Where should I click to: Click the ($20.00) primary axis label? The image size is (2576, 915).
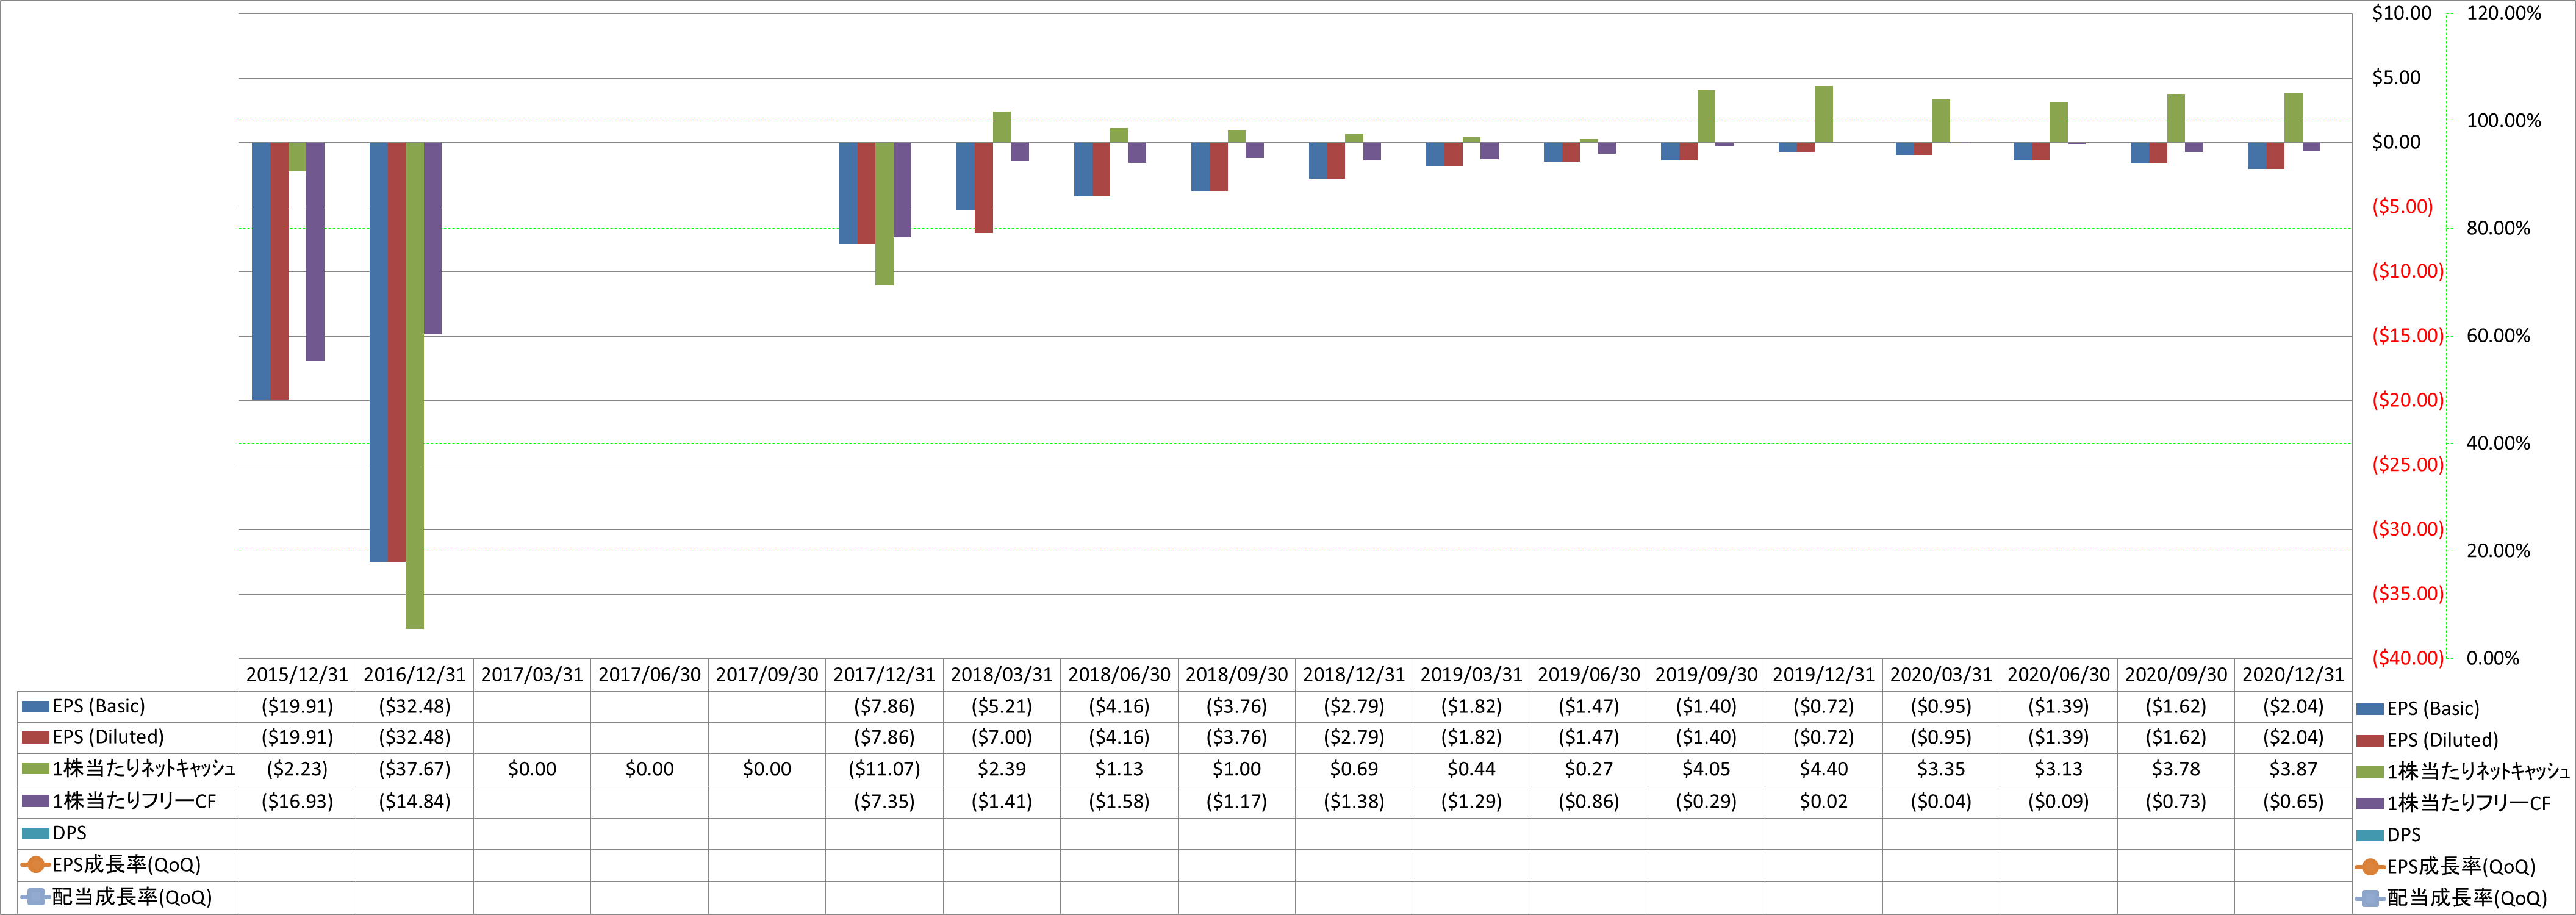click(2408, 400)
